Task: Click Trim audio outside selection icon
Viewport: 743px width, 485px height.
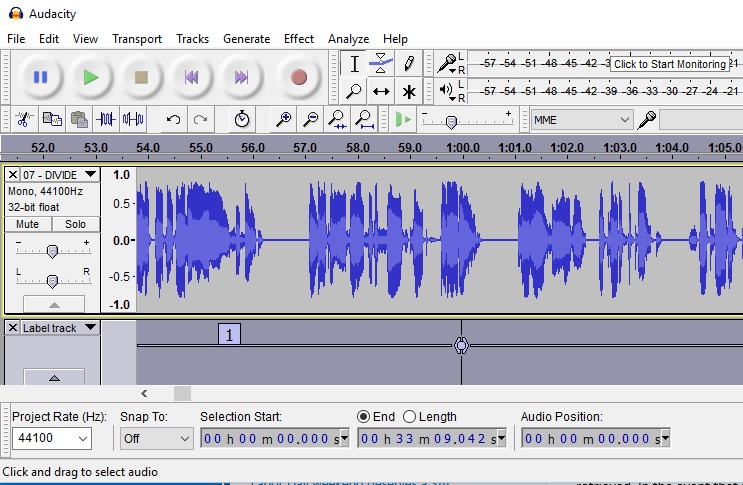Action: (106, 119)
